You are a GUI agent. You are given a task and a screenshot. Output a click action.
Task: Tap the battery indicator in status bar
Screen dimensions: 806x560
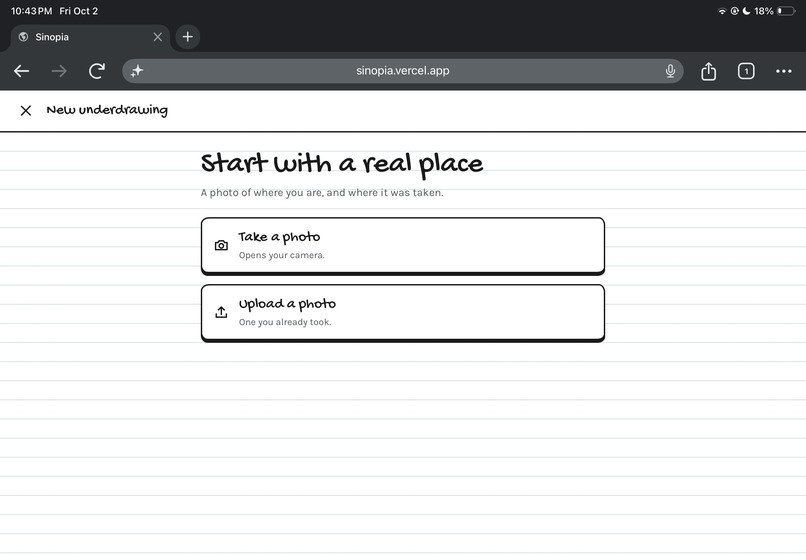click(x=786, y=11)
